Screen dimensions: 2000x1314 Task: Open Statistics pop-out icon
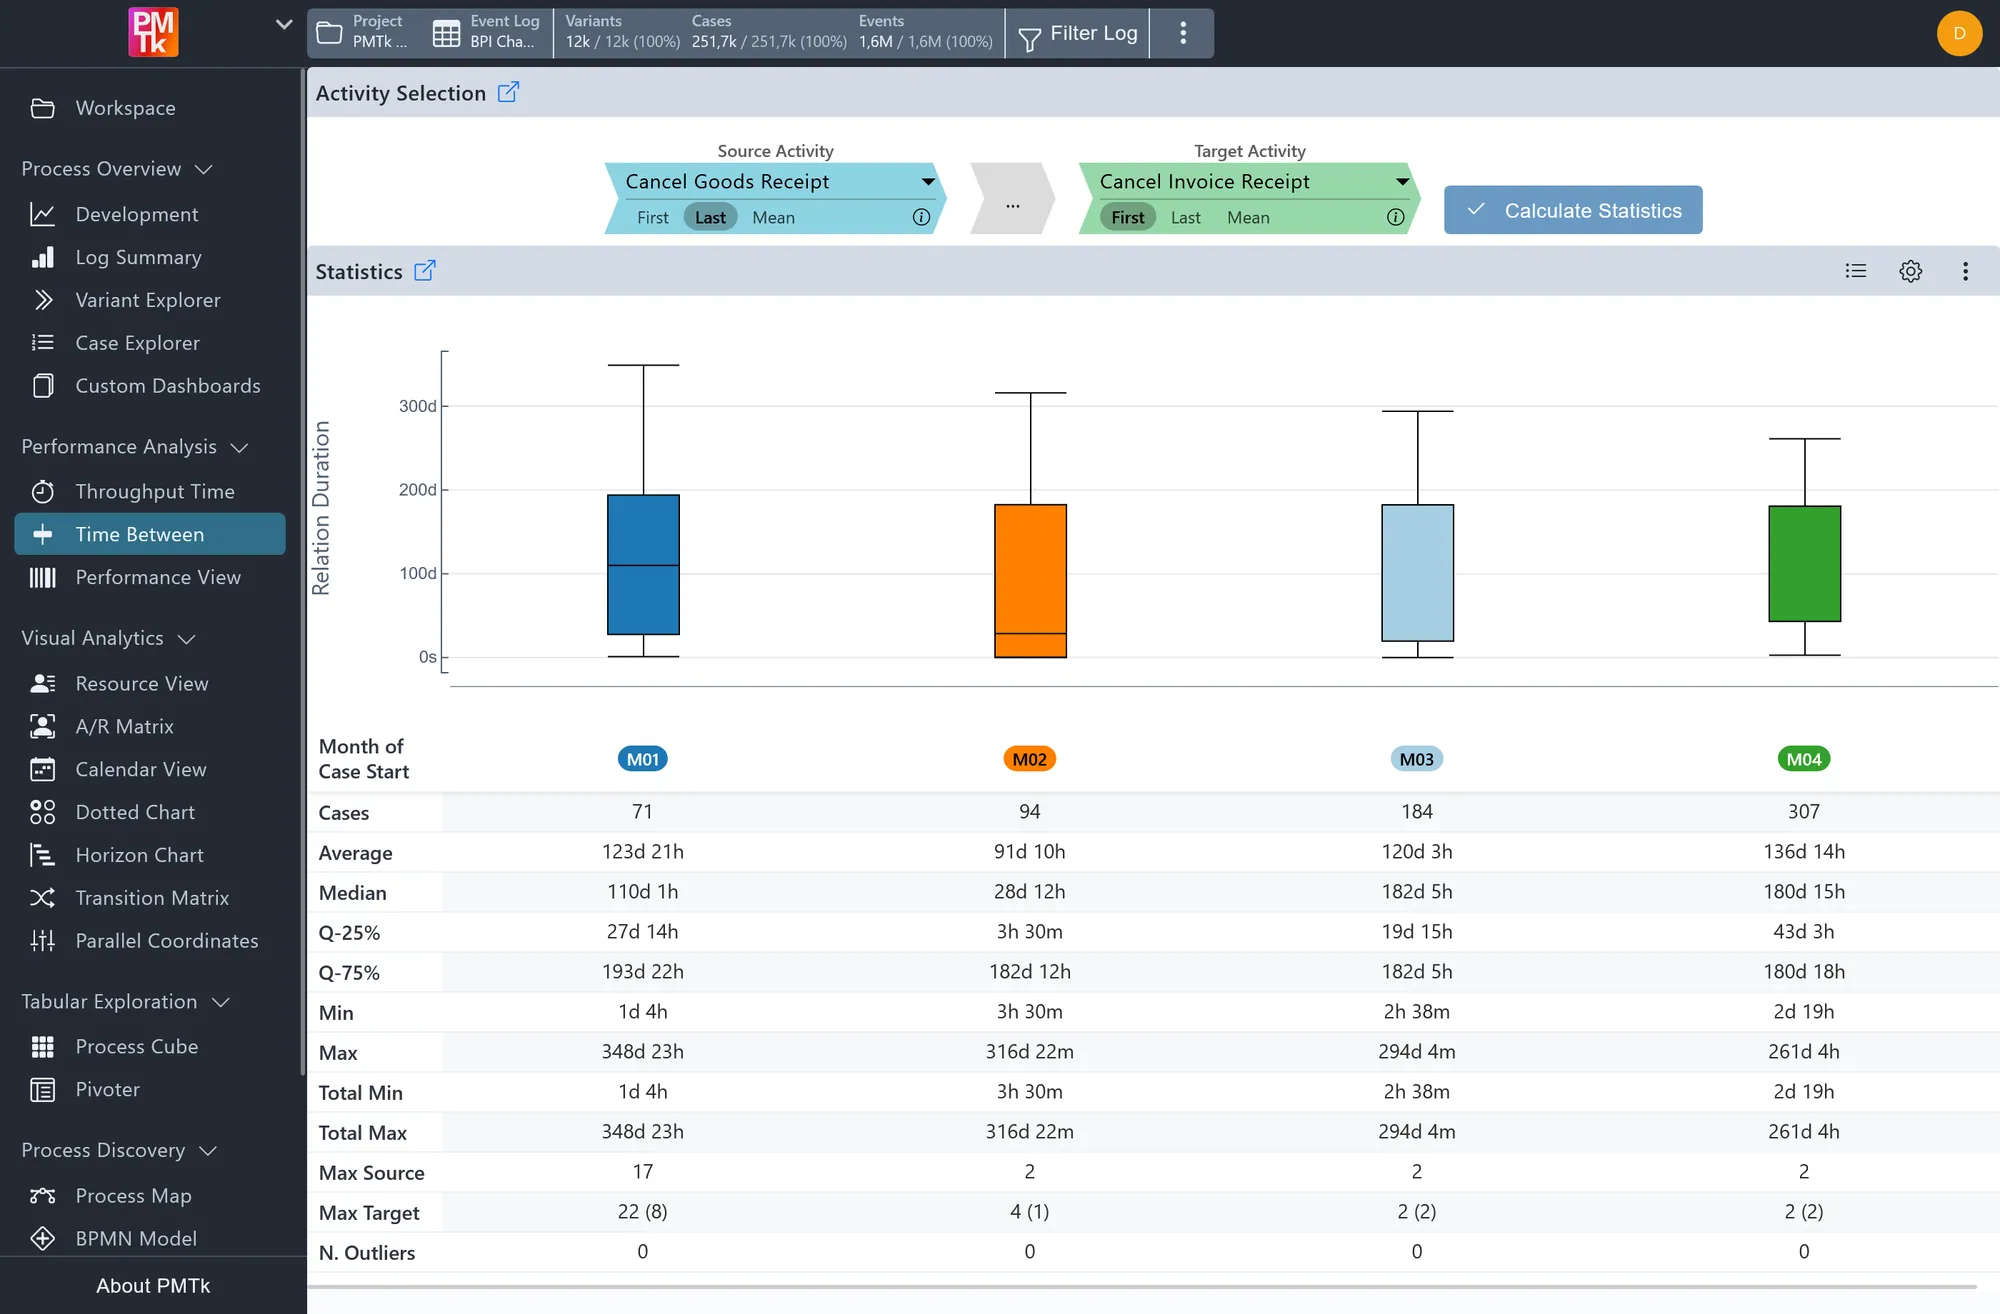[425, 271]
